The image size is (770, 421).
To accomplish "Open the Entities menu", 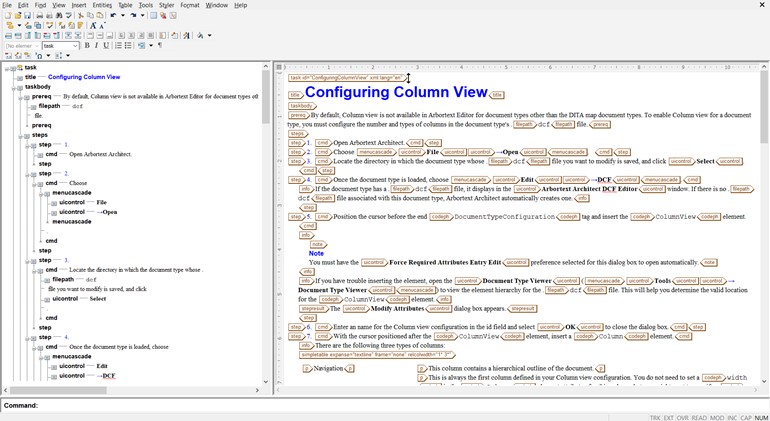I will click(x=102, y=5).
